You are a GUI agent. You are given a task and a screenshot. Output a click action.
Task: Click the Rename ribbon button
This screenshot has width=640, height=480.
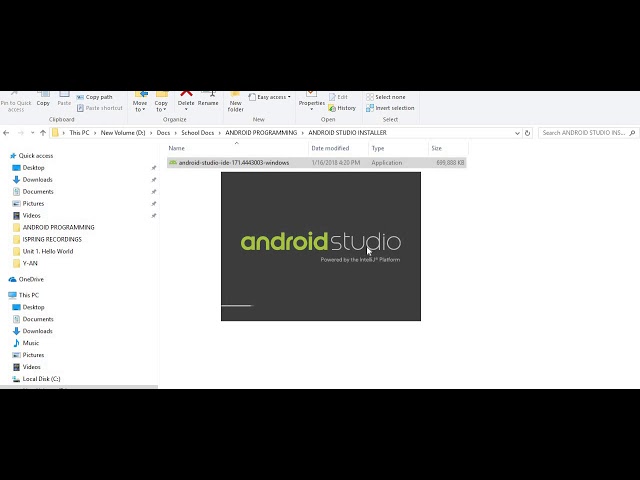click(x=208, y=99)
